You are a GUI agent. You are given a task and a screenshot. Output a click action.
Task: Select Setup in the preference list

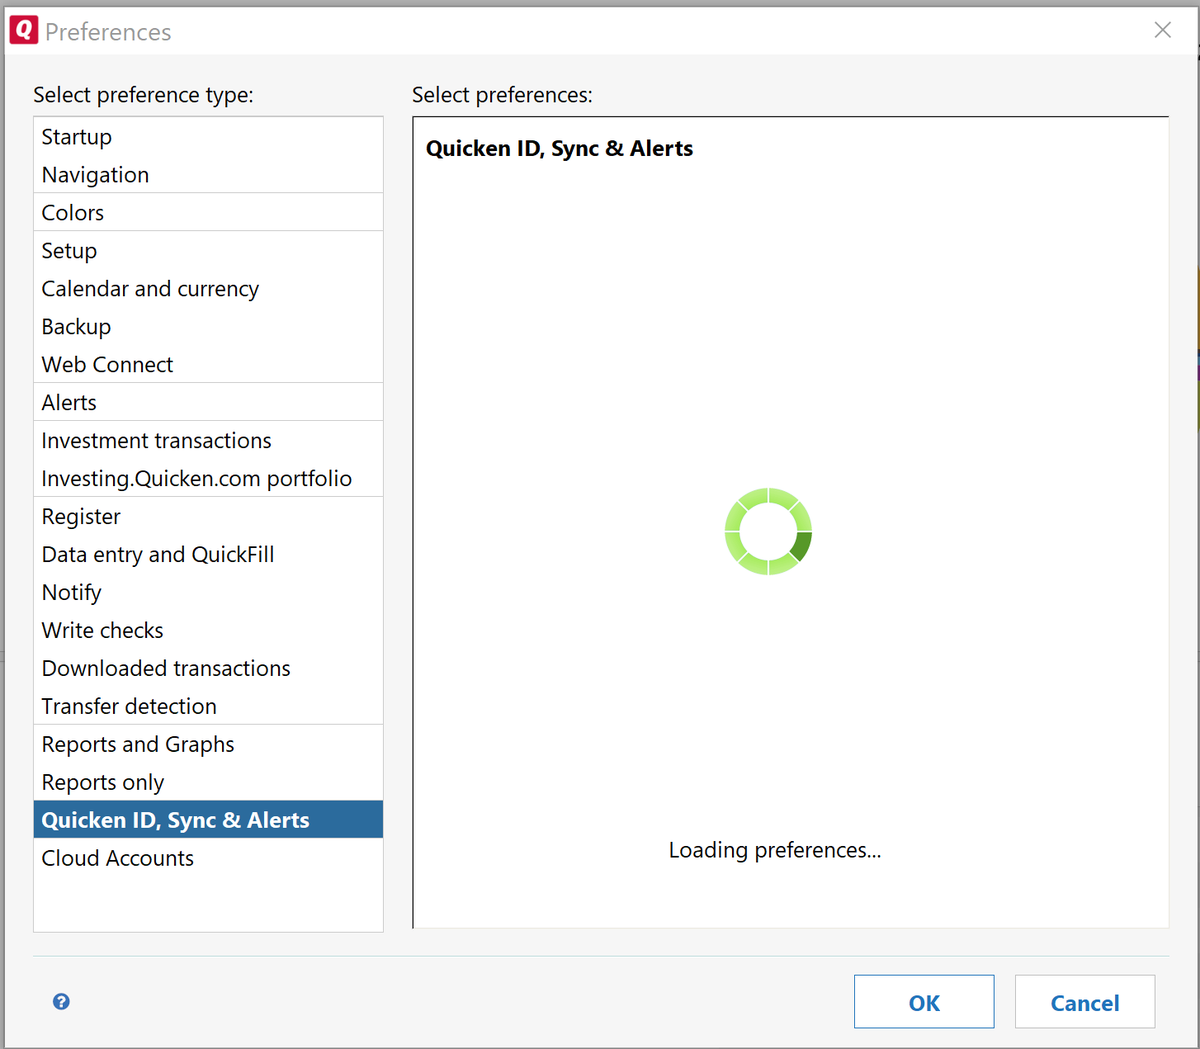click(208, 251)
